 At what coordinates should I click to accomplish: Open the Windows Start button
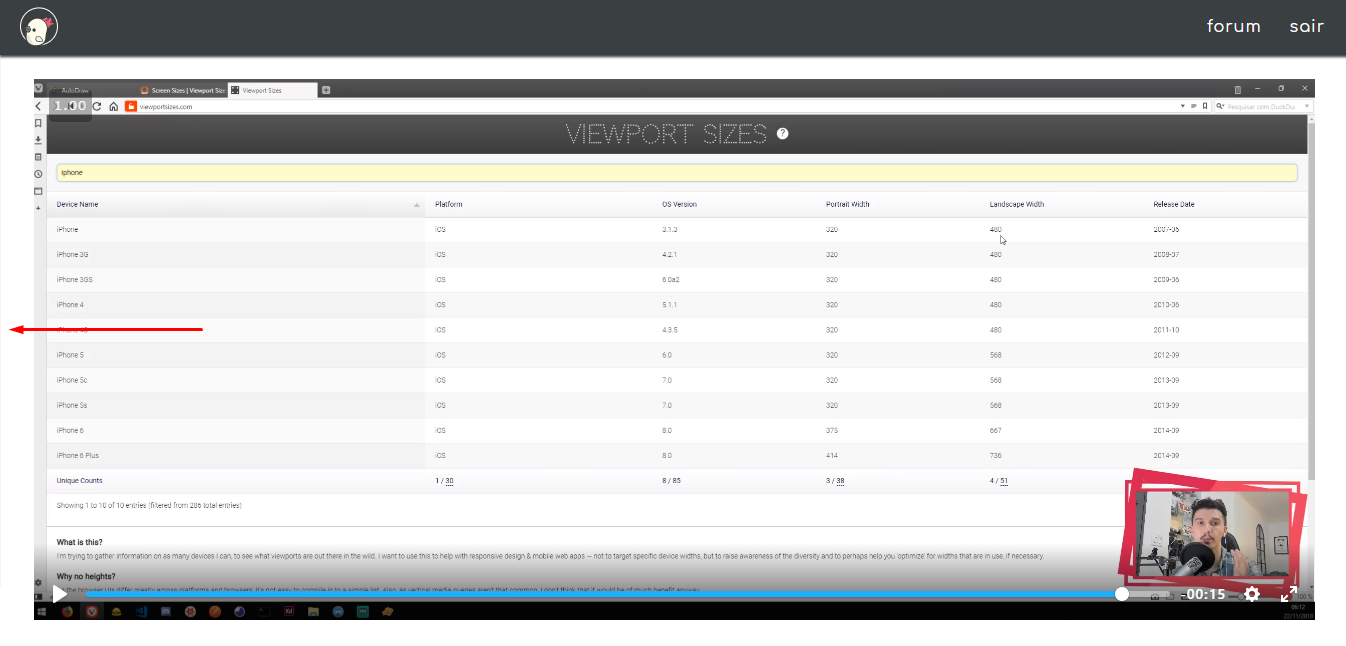[42, 611]
